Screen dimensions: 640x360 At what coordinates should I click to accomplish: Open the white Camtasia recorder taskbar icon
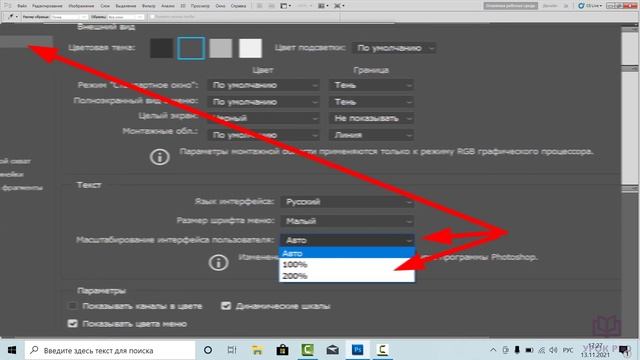click(x=382, y=350)
